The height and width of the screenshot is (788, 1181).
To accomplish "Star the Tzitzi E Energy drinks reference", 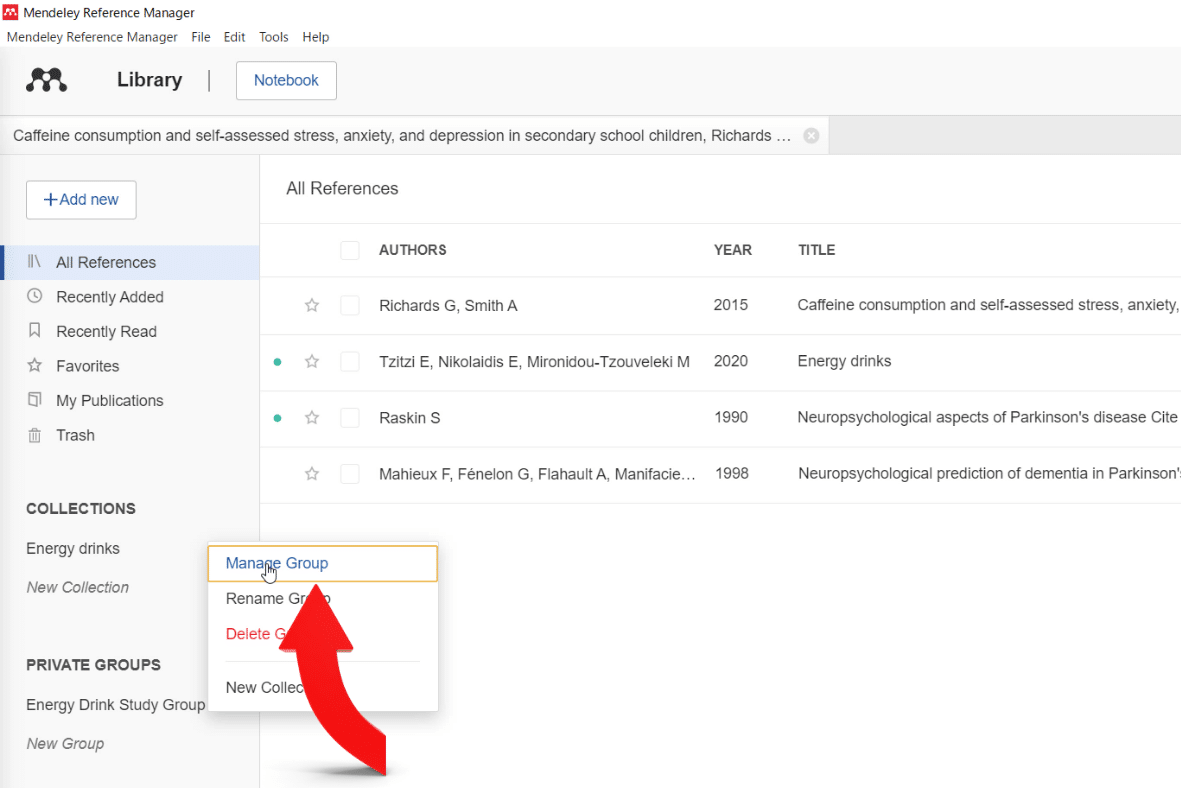I will [312, 362].
